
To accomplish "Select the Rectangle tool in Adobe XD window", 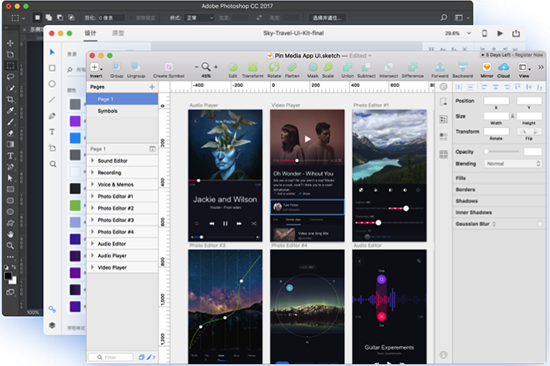I will tap(52, 68).
